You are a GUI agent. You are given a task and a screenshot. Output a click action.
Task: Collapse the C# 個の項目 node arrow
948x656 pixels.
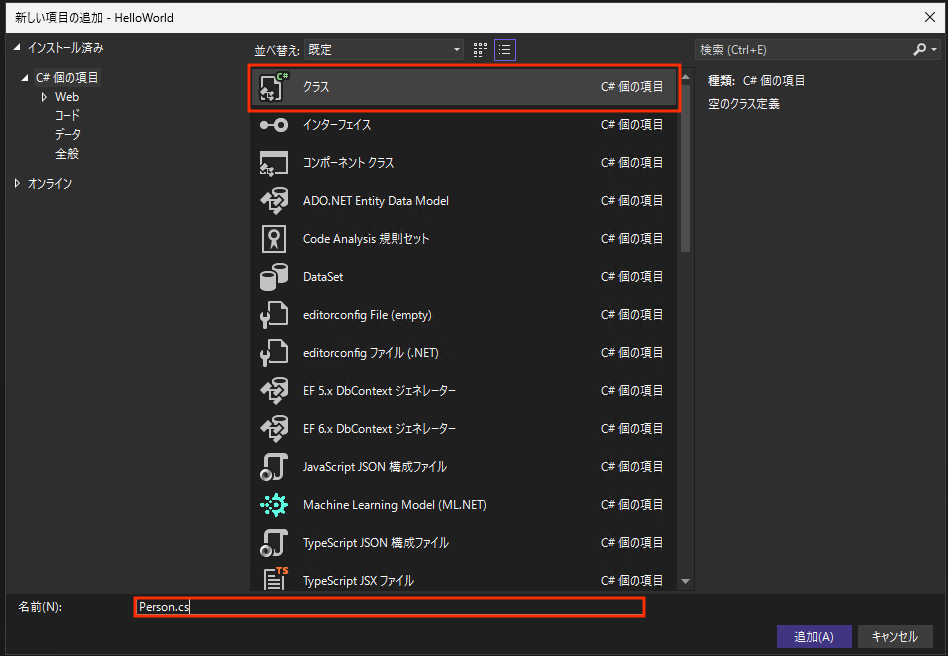[x=25, y=77]
